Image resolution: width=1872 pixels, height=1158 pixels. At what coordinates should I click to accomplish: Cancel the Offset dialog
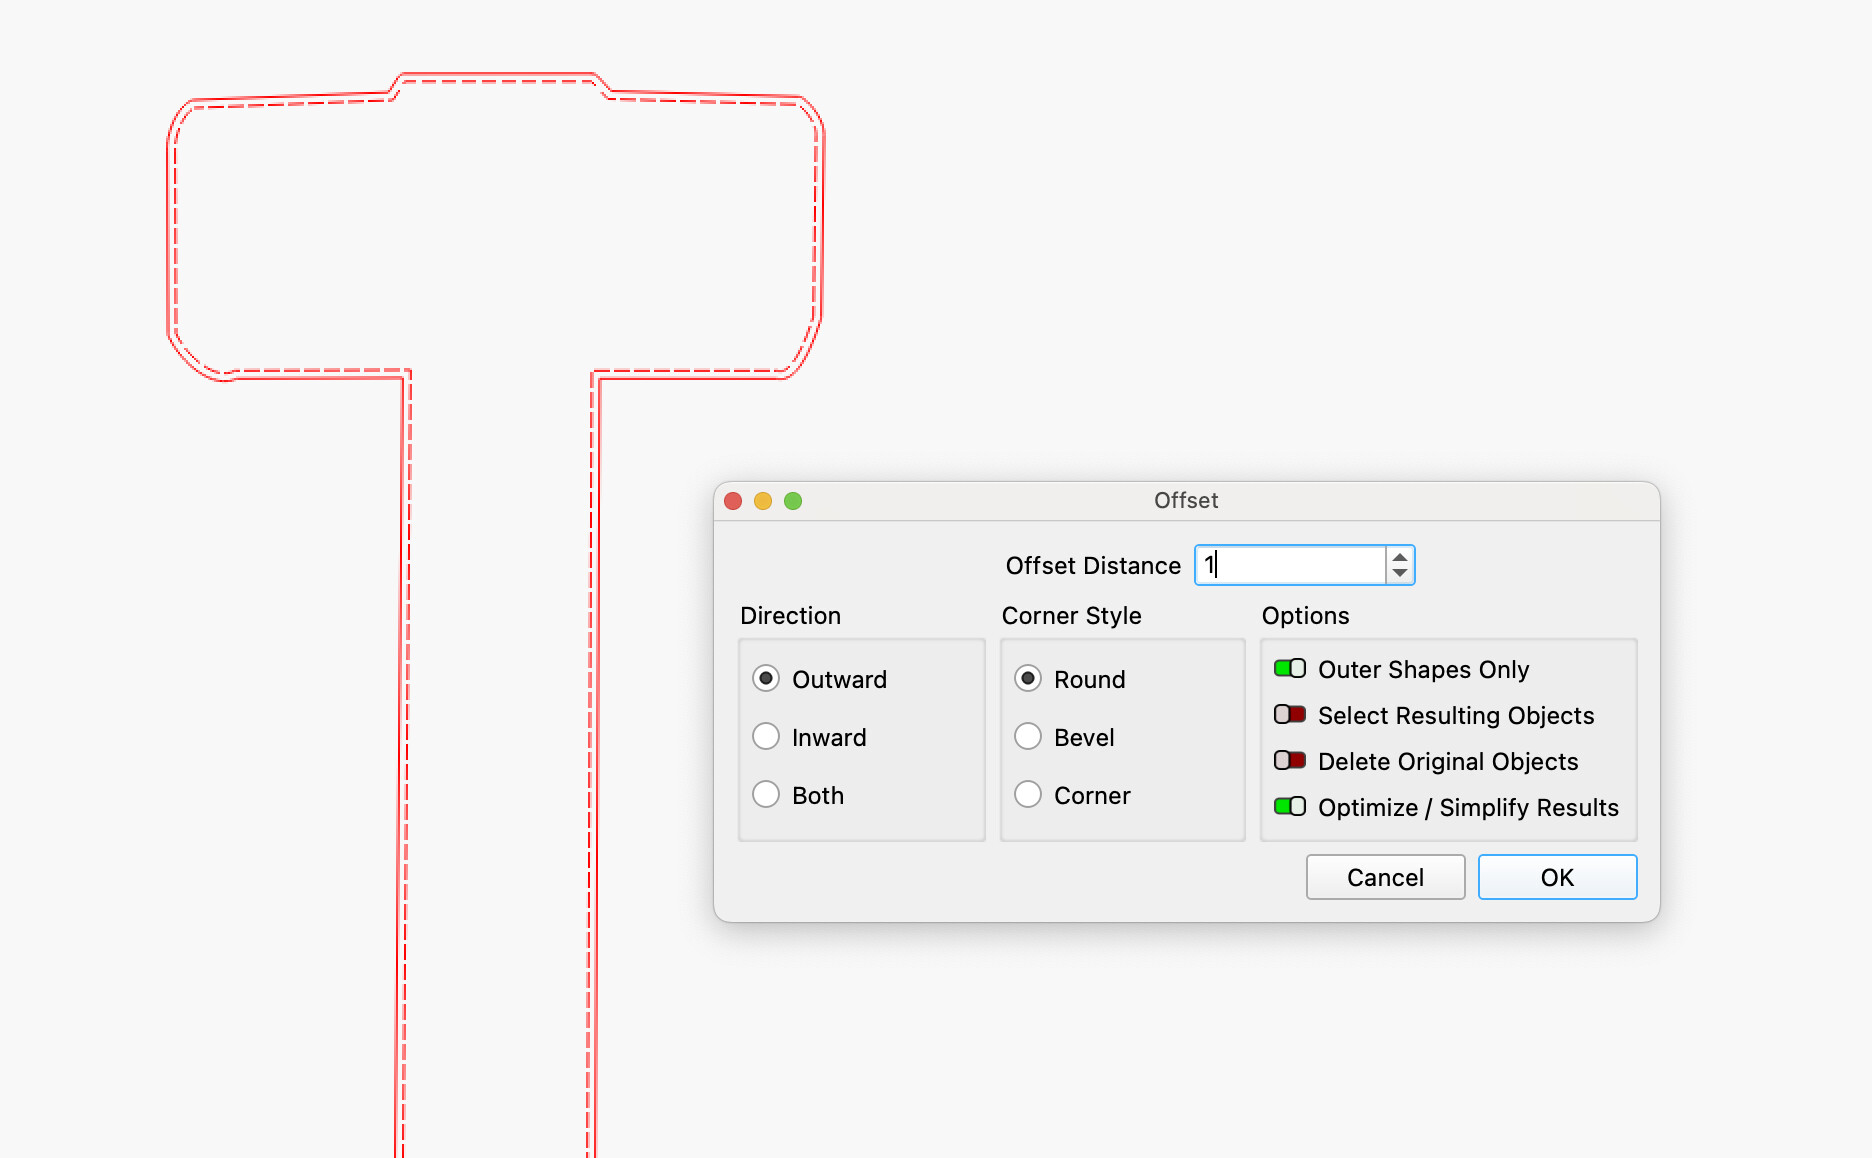click(x=1385, y=877)
